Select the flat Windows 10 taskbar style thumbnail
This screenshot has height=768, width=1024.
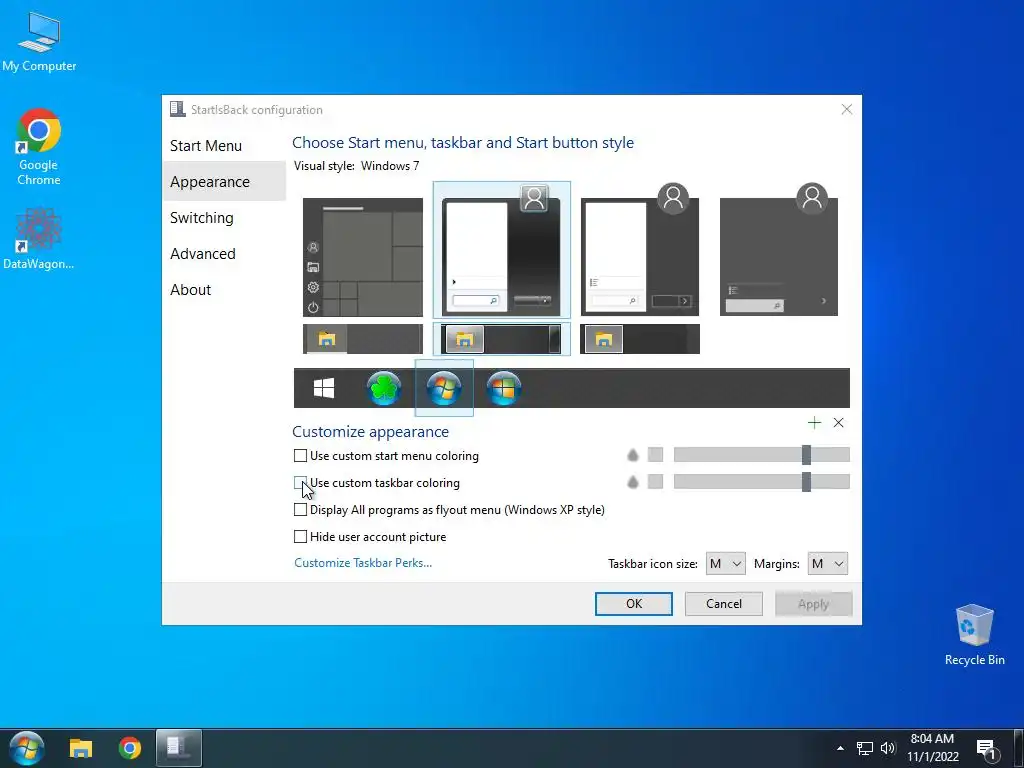click(362, 339)
